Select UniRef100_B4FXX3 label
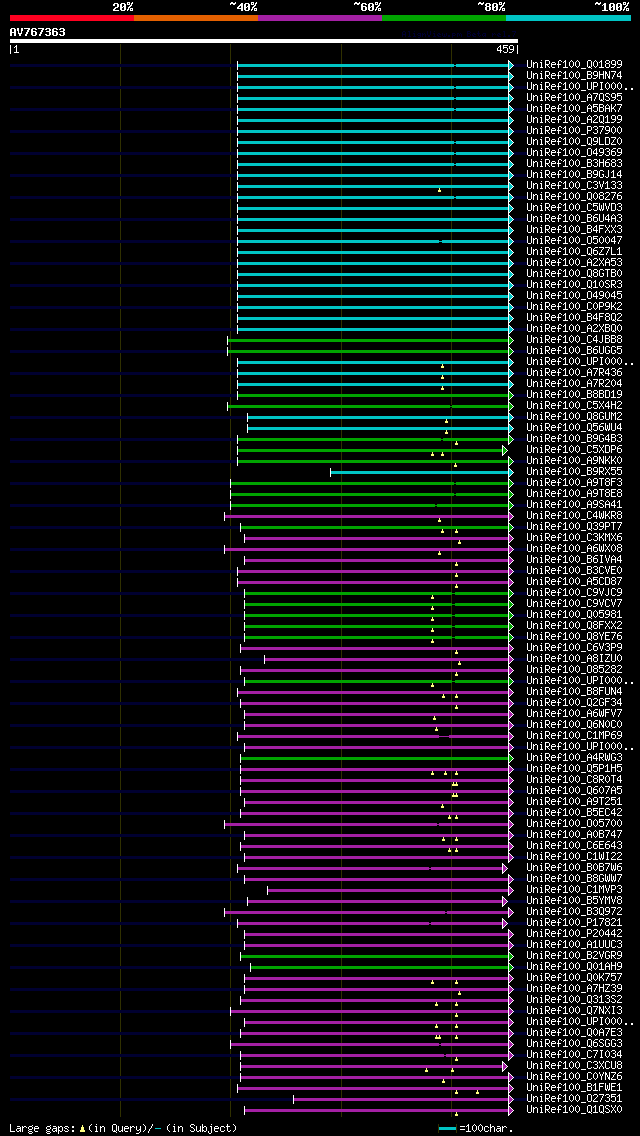This screenshot has width=640, height=1136. 574,230
